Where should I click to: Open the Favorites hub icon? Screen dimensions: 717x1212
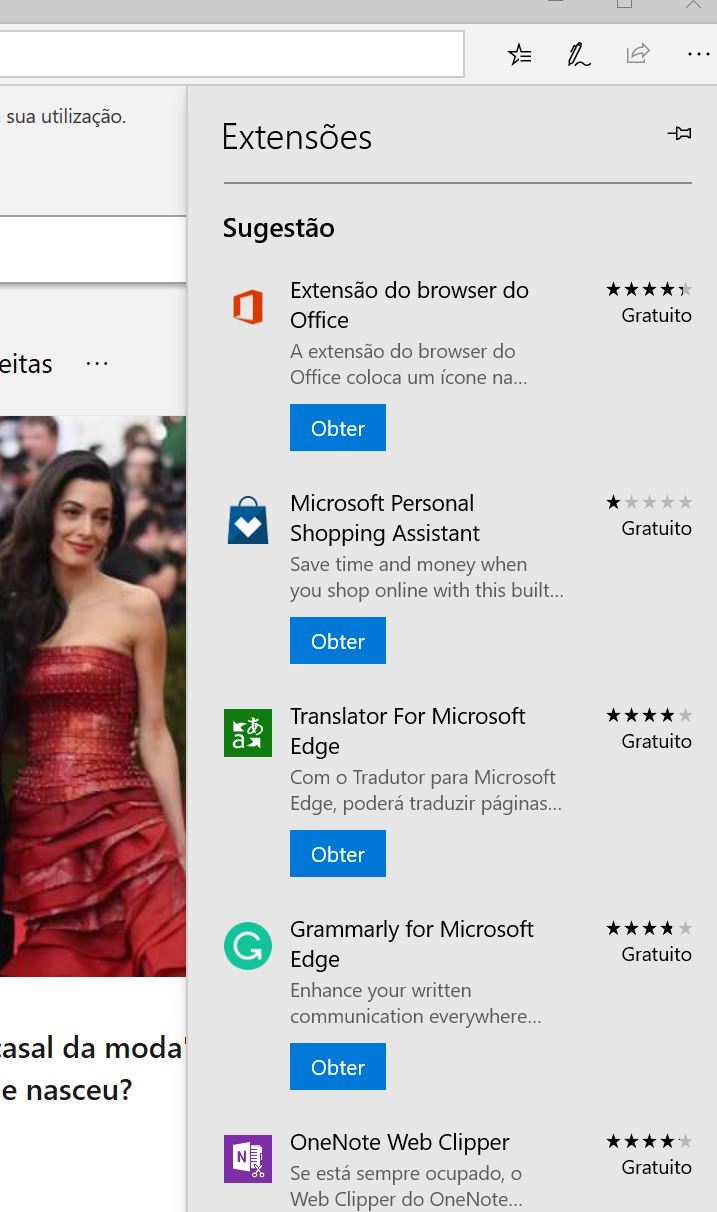click(519, 54)
